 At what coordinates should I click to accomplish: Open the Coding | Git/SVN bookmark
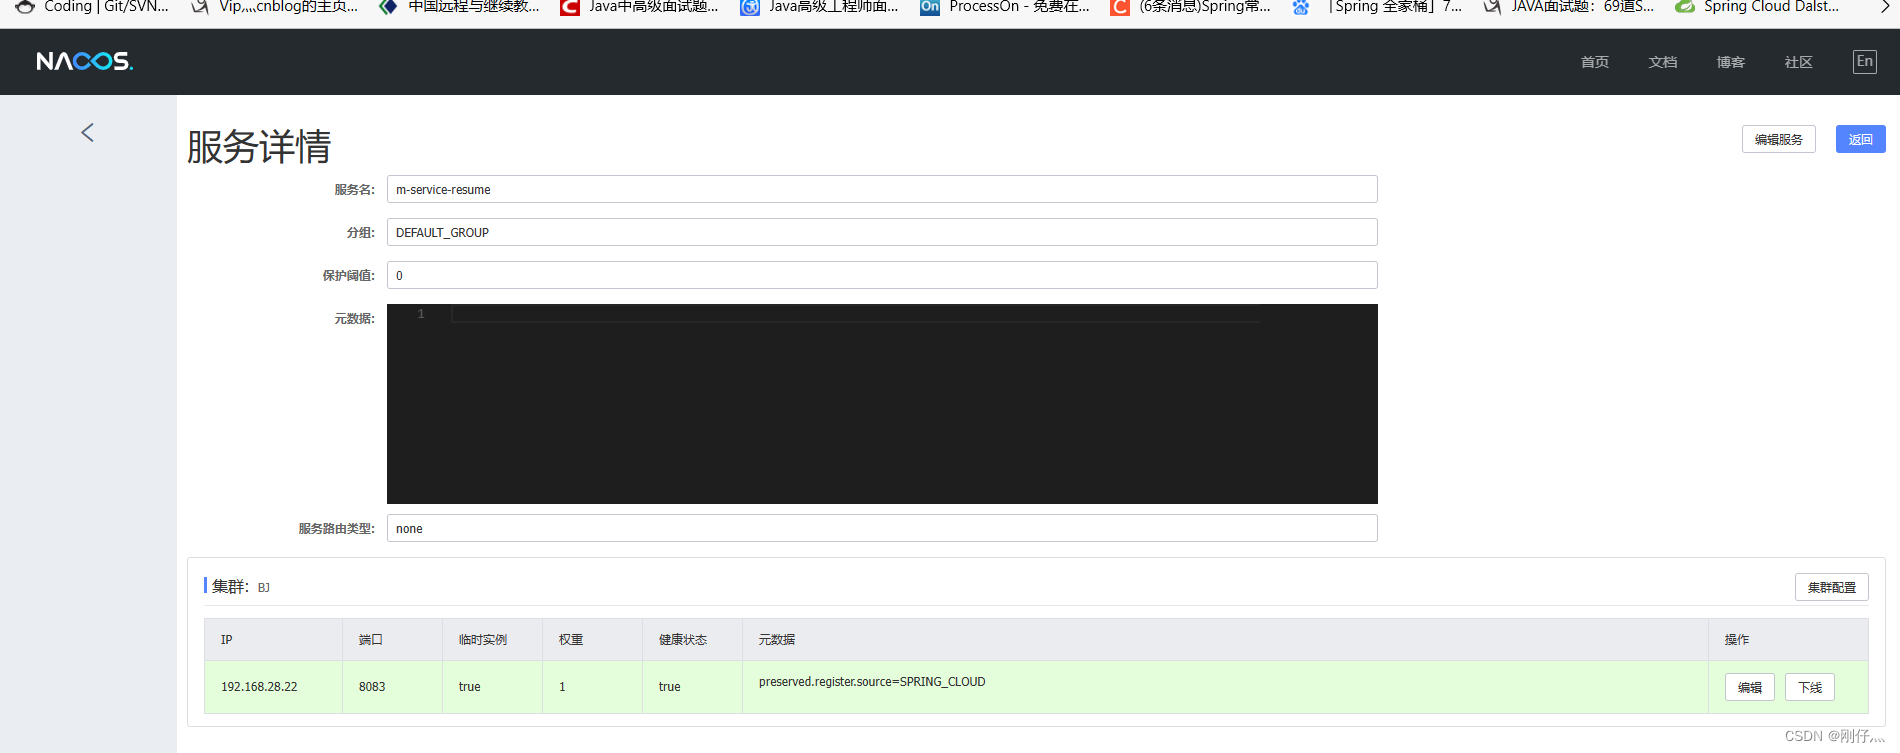92,7
